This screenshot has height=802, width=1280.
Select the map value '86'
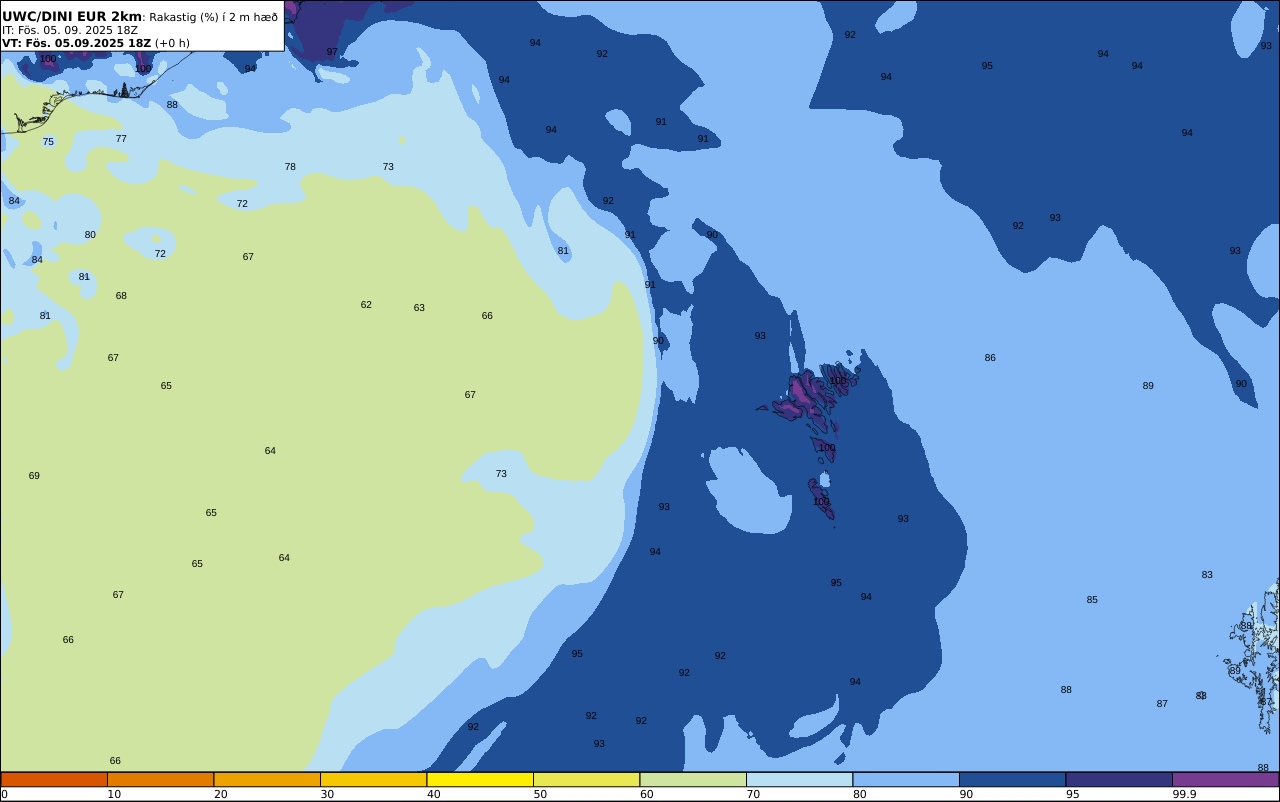point(990,358)
